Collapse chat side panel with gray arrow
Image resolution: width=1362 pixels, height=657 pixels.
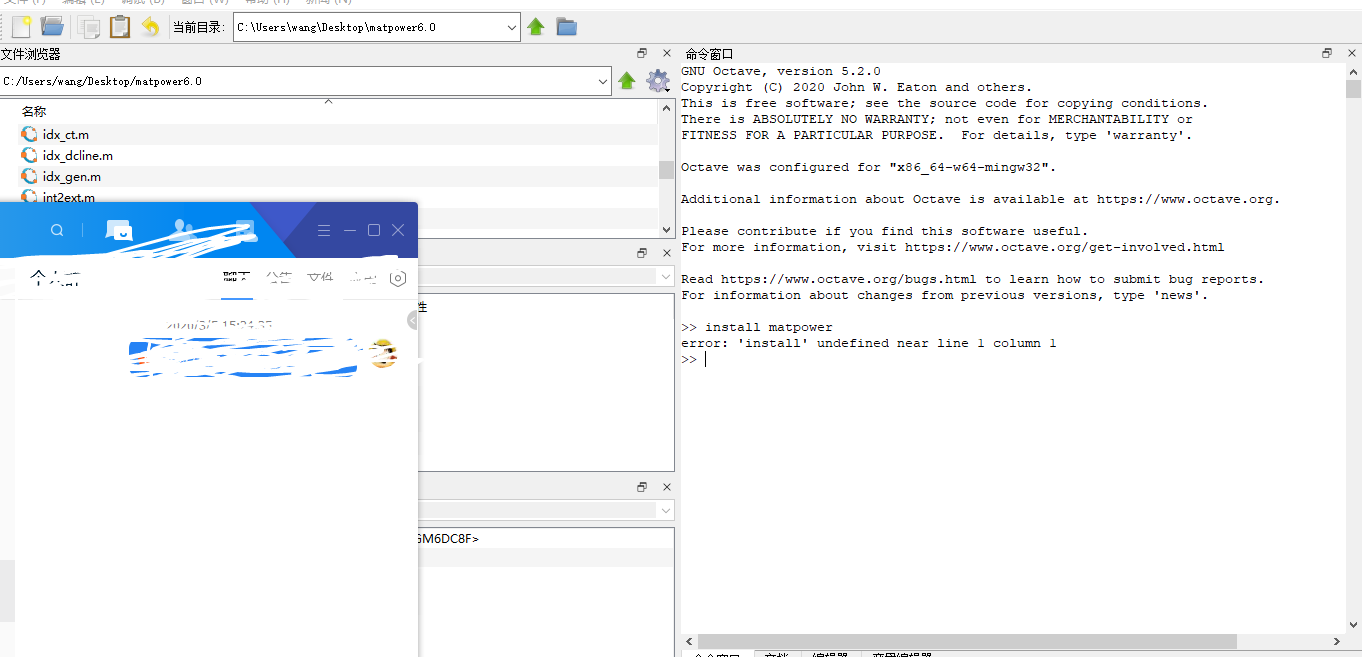(413, 320)
